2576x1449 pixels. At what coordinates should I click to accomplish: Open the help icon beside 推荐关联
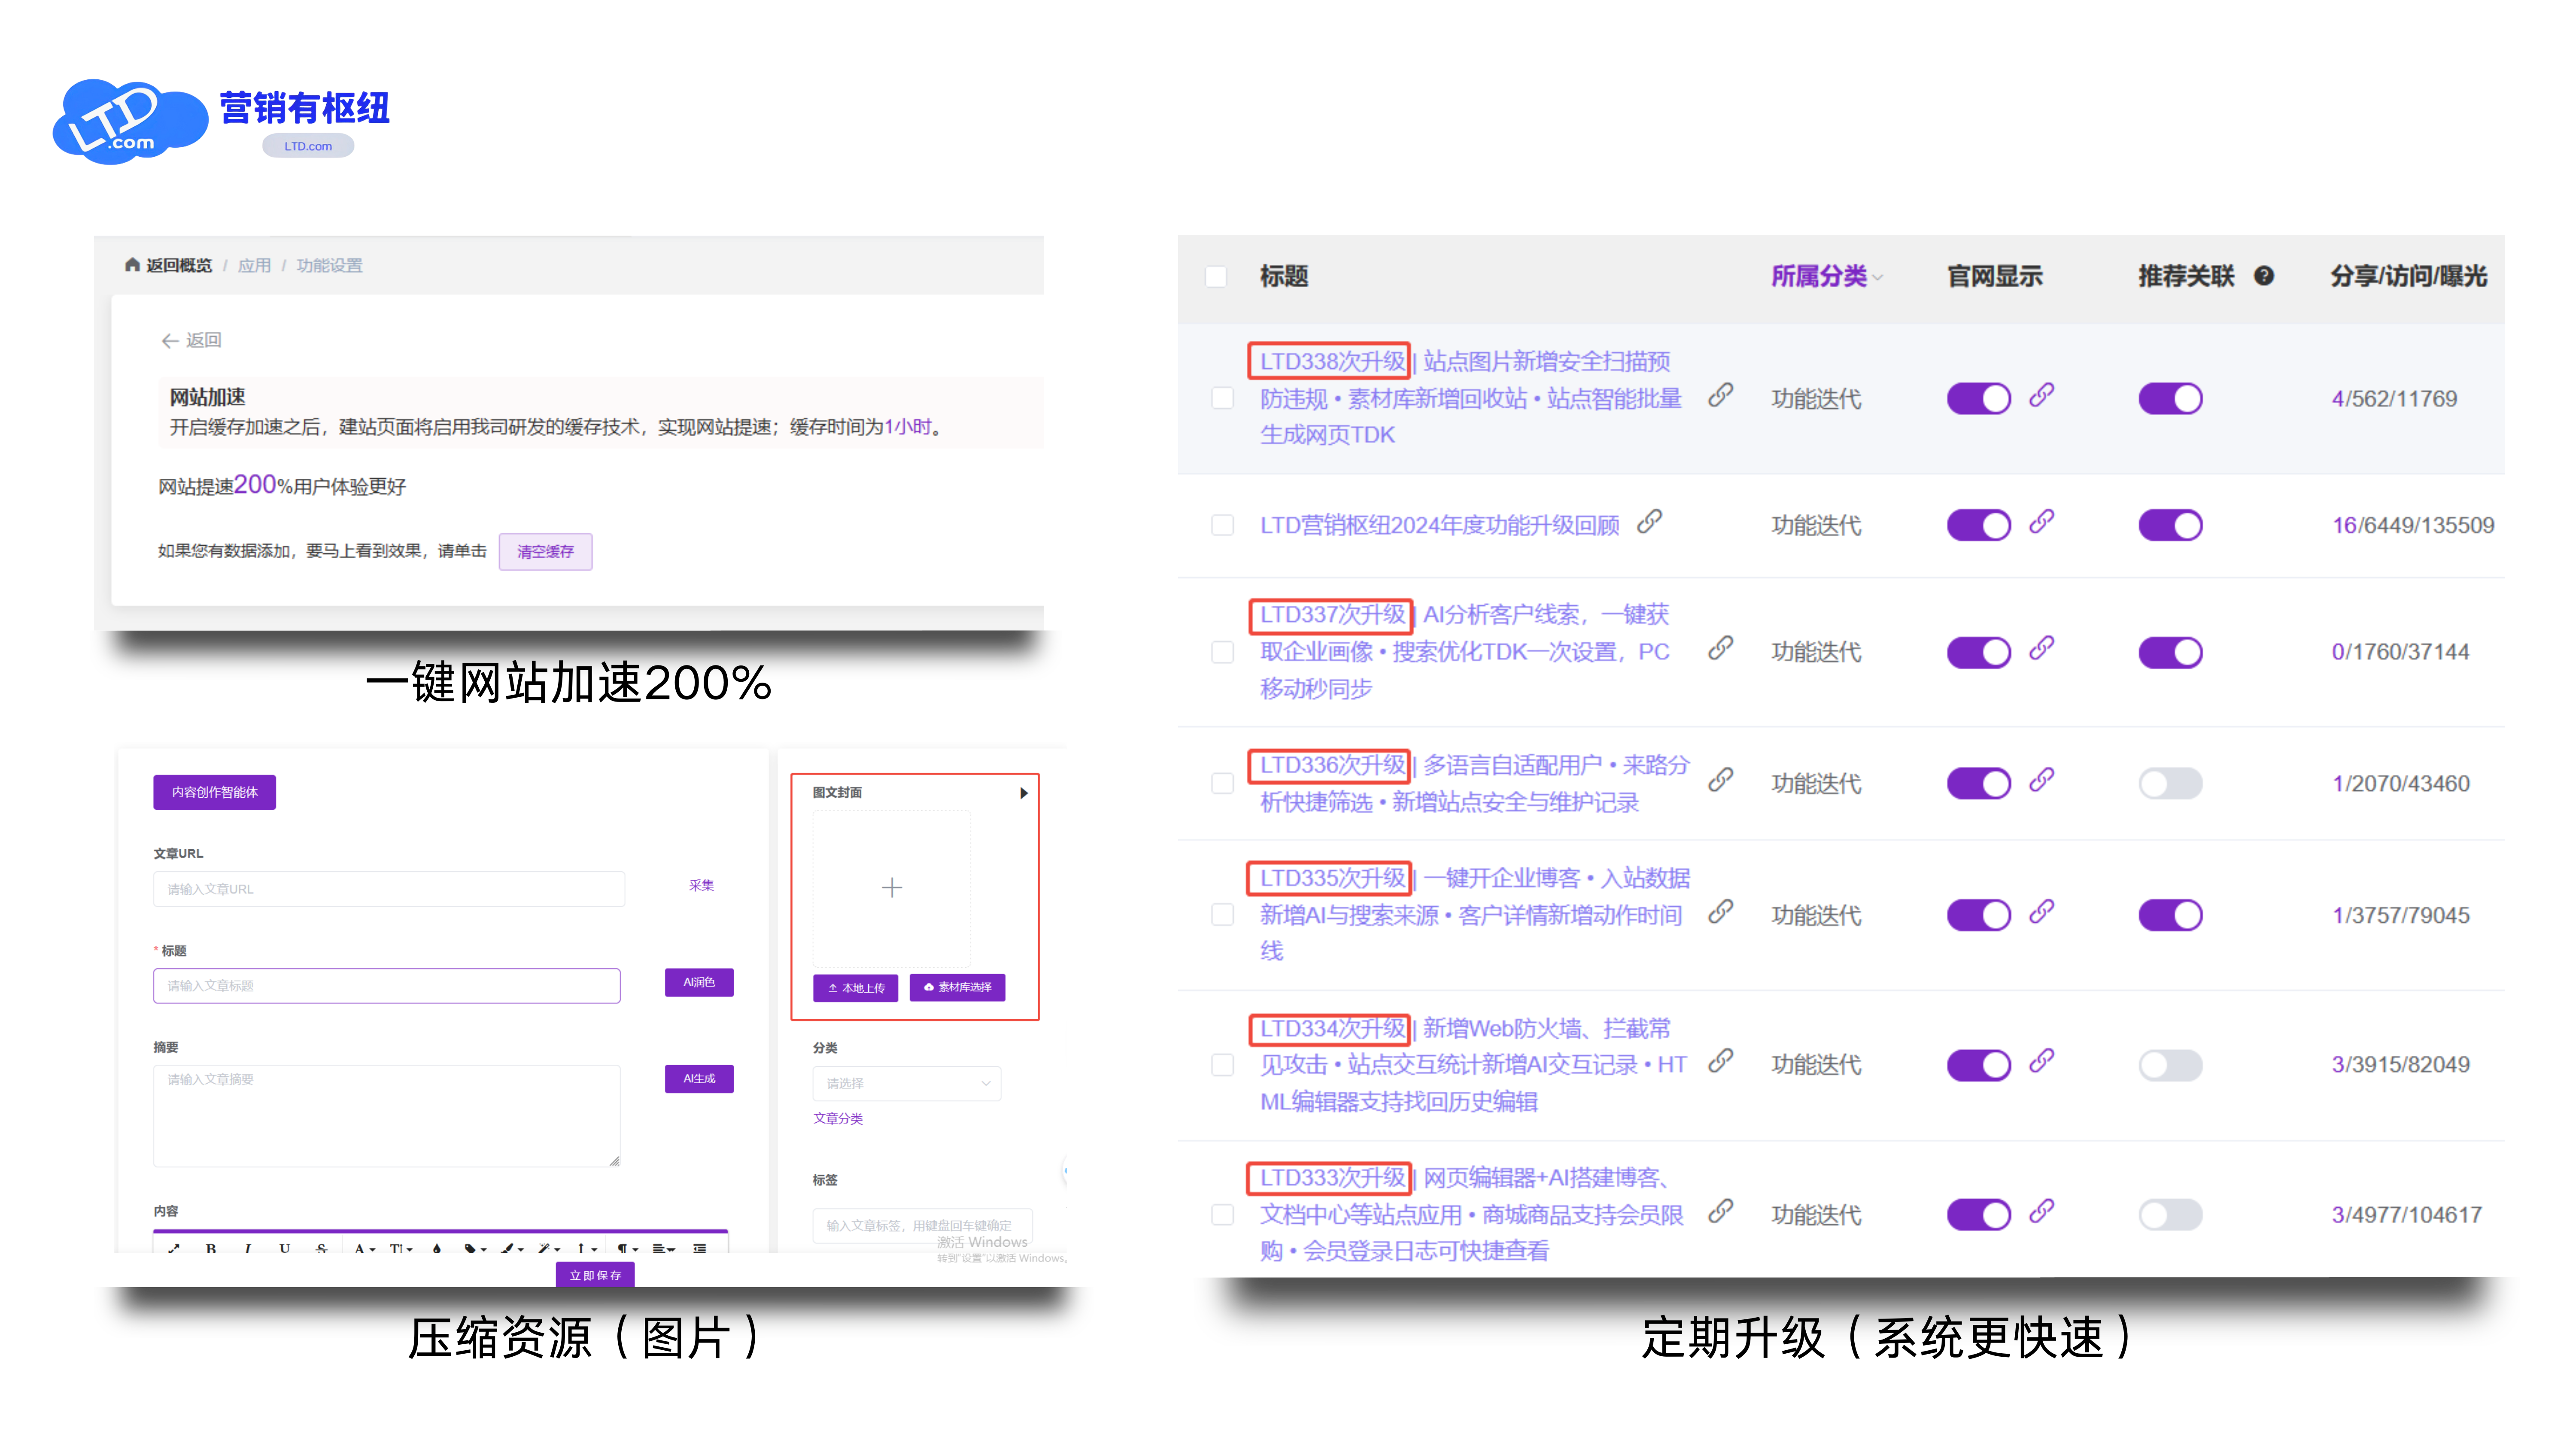coord(2264,277)
